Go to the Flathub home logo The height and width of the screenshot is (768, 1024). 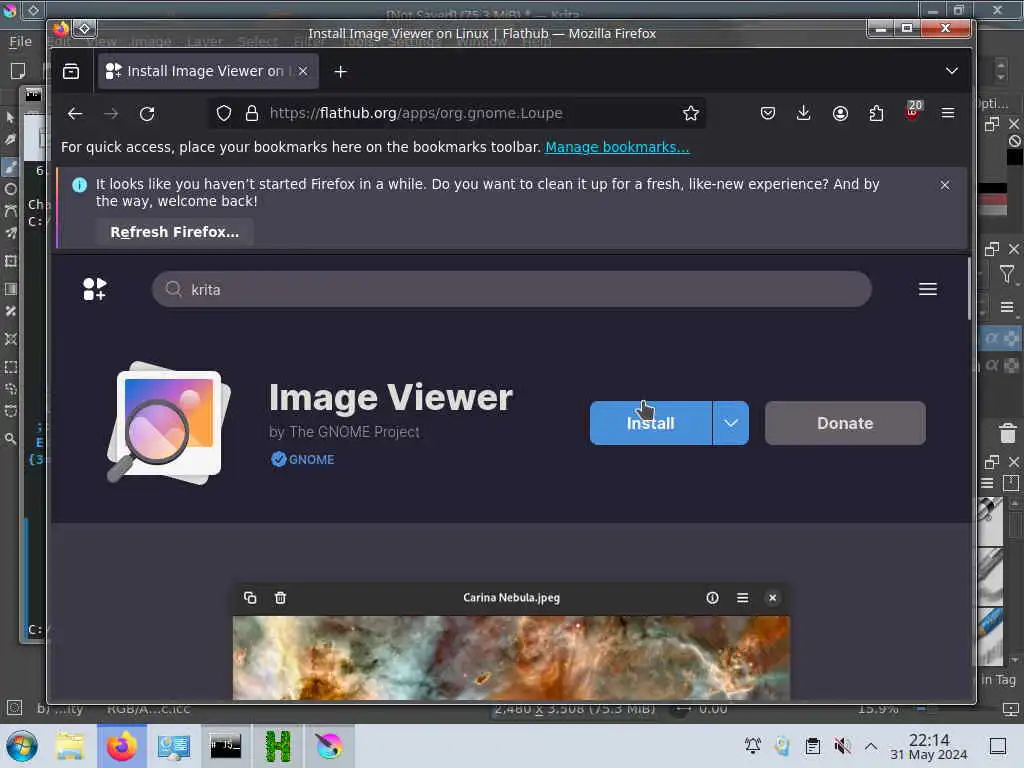tap(95, 289)
